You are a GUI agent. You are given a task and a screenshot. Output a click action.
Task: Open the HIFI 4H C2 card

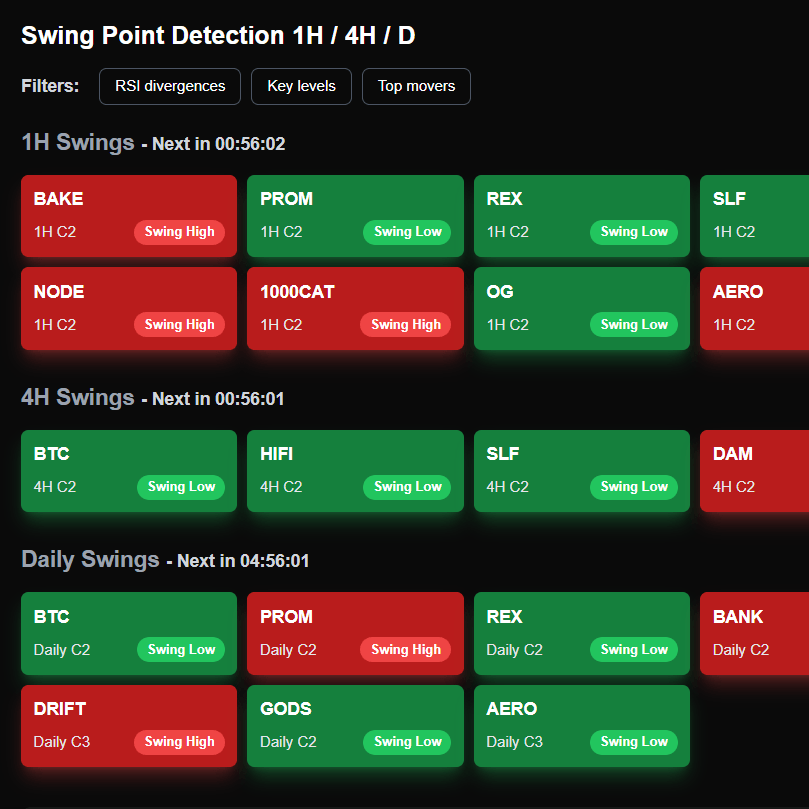[355, 471]
